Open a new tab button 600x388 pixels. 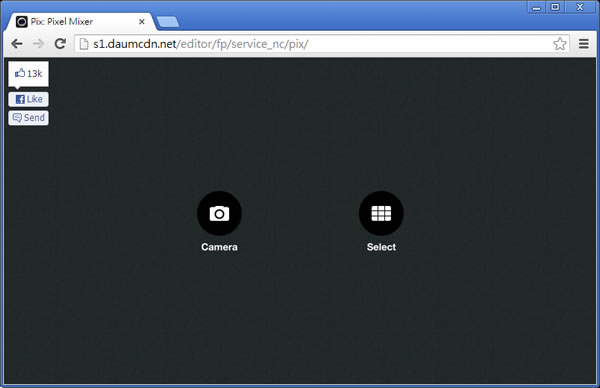168,22
